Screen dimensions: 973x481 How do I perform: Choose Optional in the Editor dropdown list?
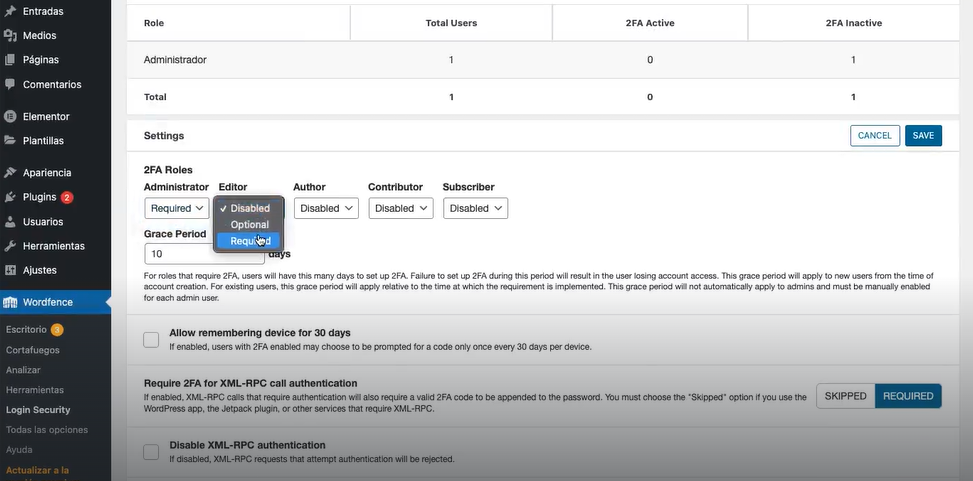pyautogui.click(x=249, y=225)
